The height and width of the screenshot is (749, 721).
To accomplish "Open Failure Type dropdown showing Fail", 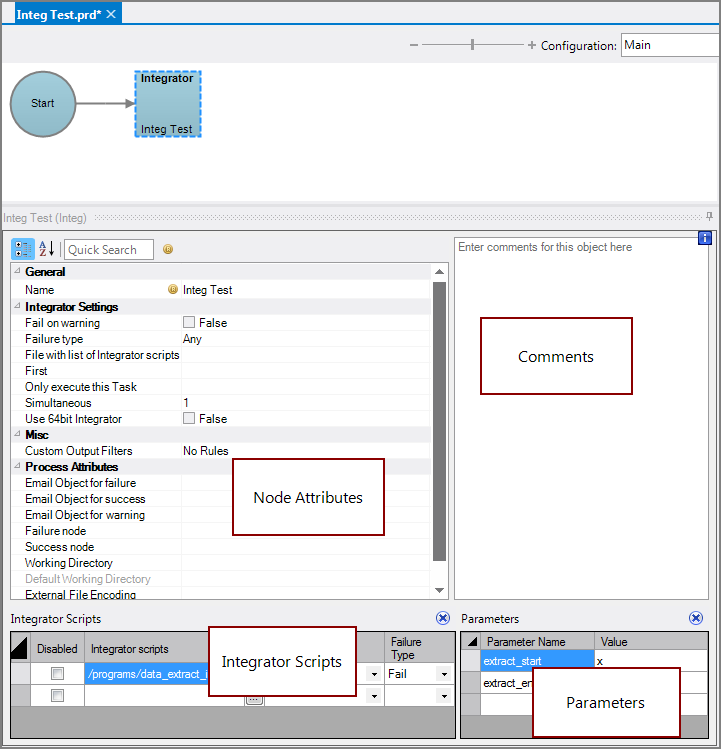I will pos(444,674).
